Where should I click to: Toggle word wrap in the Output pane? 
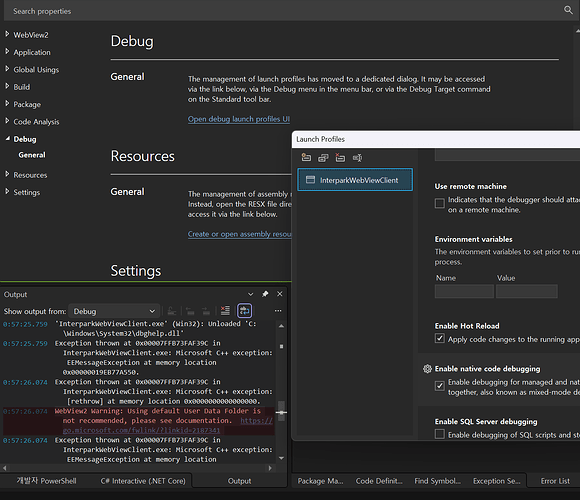244,310
